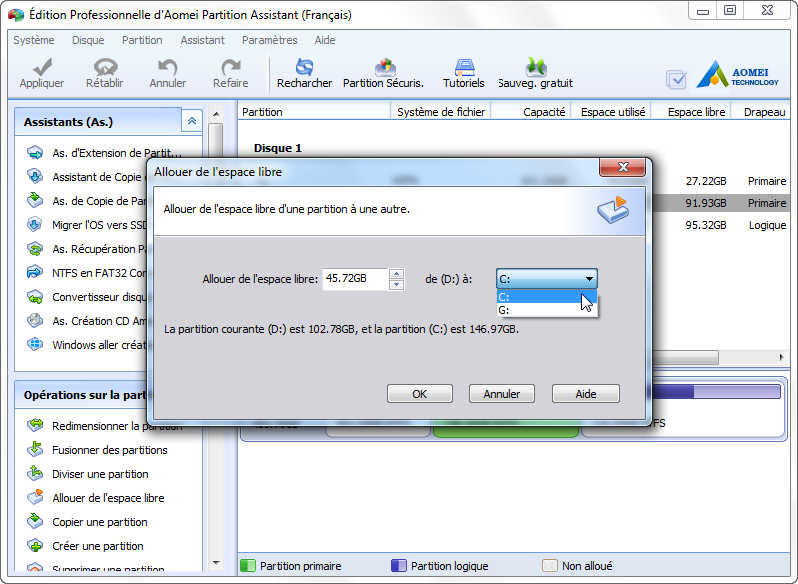Open the Partition menu

click(x=142, y=40)
